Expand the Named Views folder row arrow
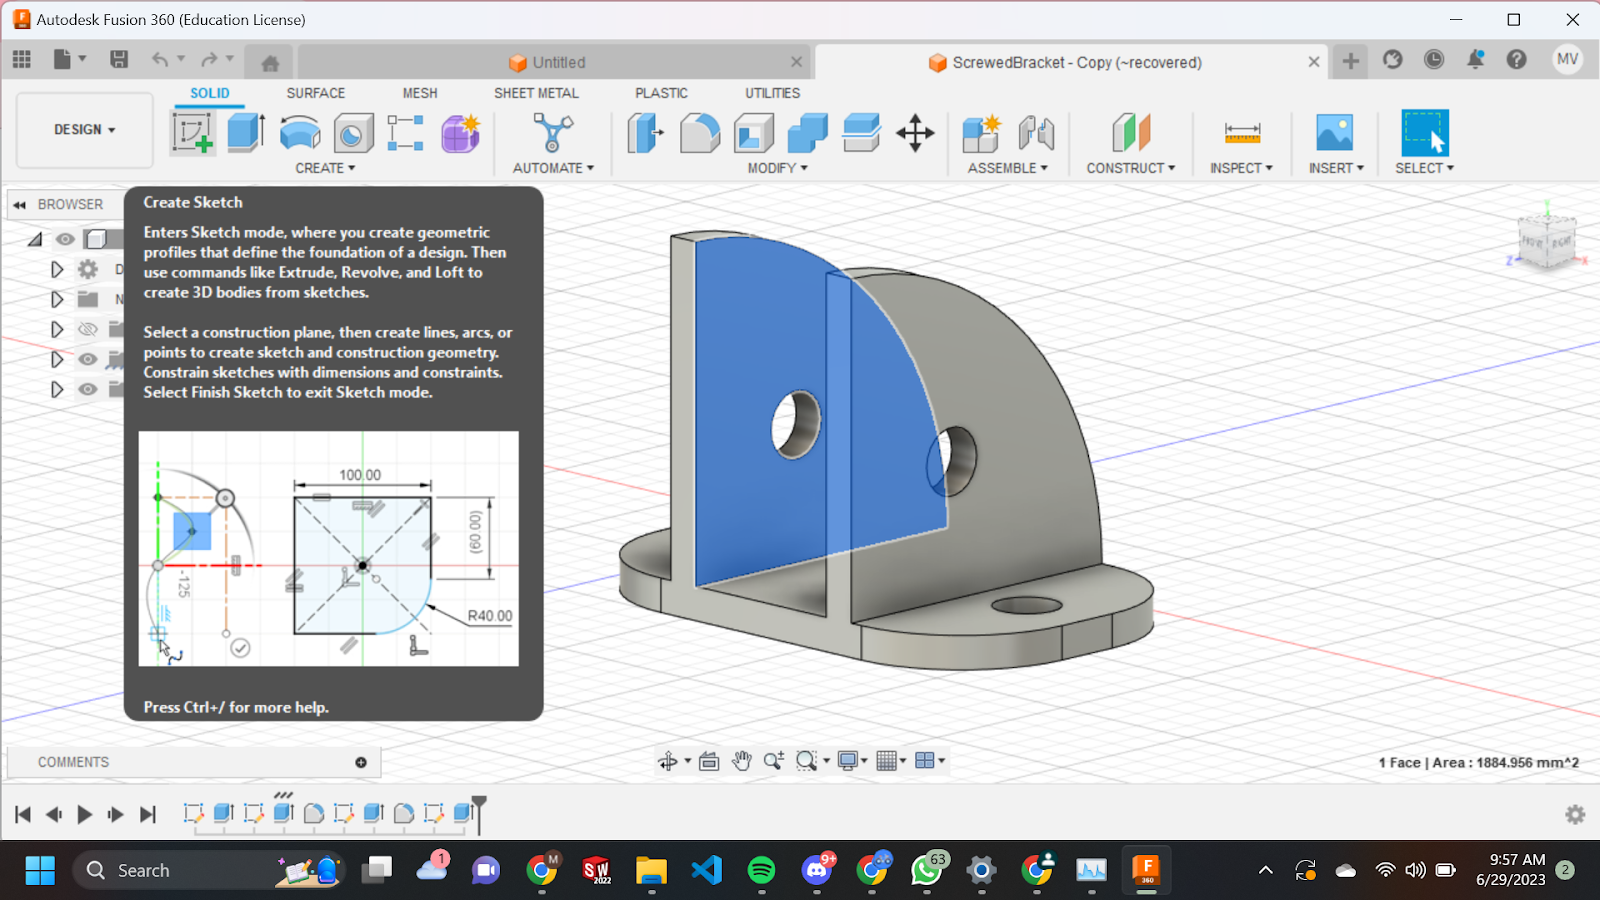1600x900 pixels. pos(57,299)
